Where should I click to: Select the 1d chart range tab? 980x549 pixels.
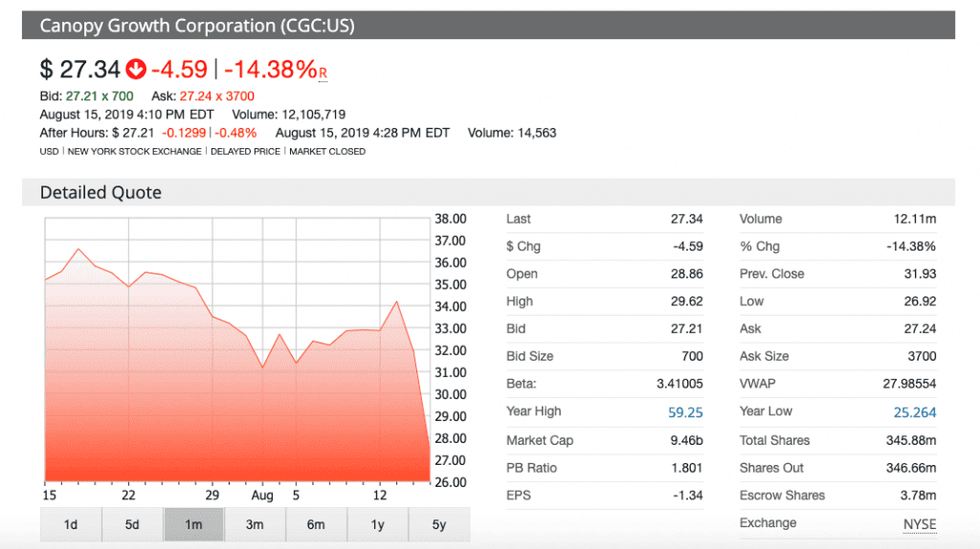tap(70, 524)
